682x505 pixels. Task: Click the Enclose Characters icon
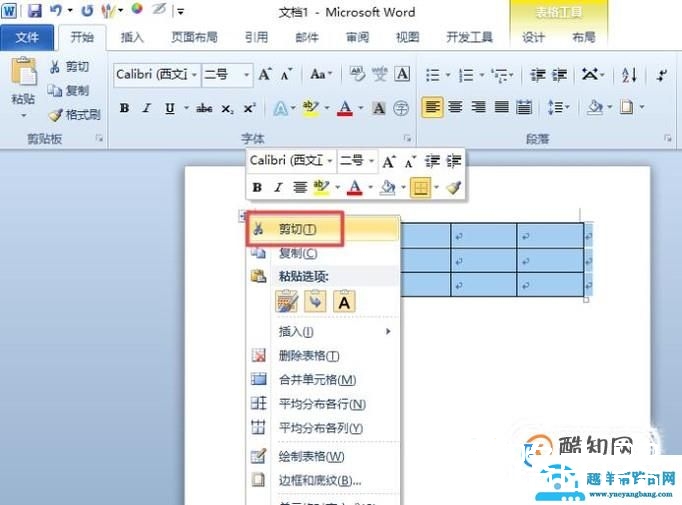point(401,108)
